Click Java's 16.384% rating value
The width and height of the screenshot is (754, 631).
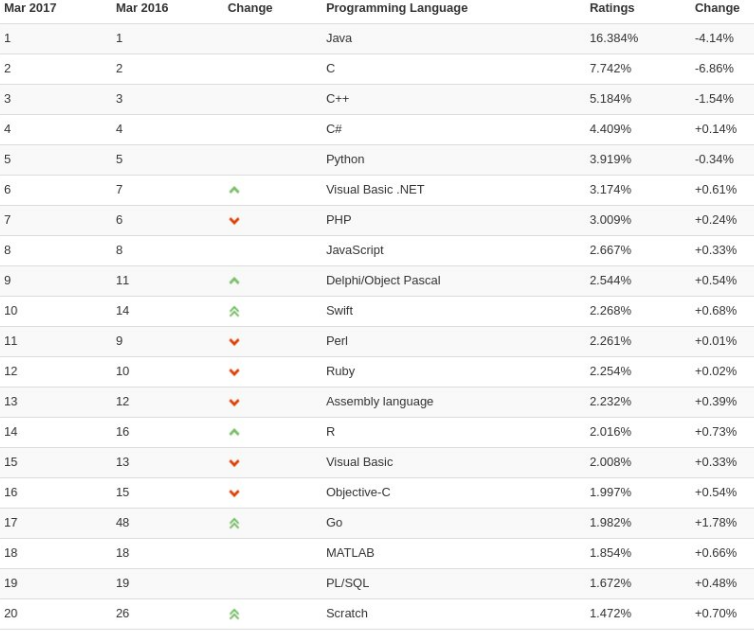click(x=613, y=38)
